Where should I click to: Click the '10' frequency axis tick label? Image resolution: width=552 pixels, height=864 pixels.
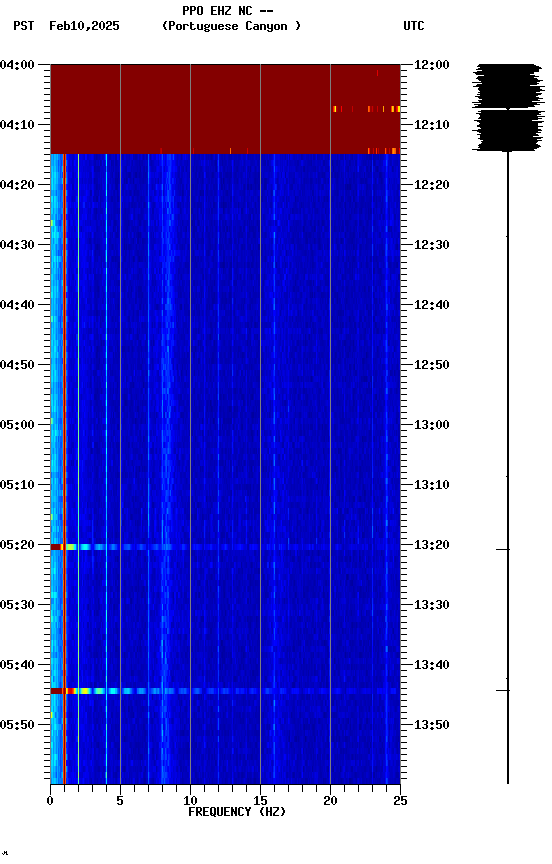click(x=190, y=801)
